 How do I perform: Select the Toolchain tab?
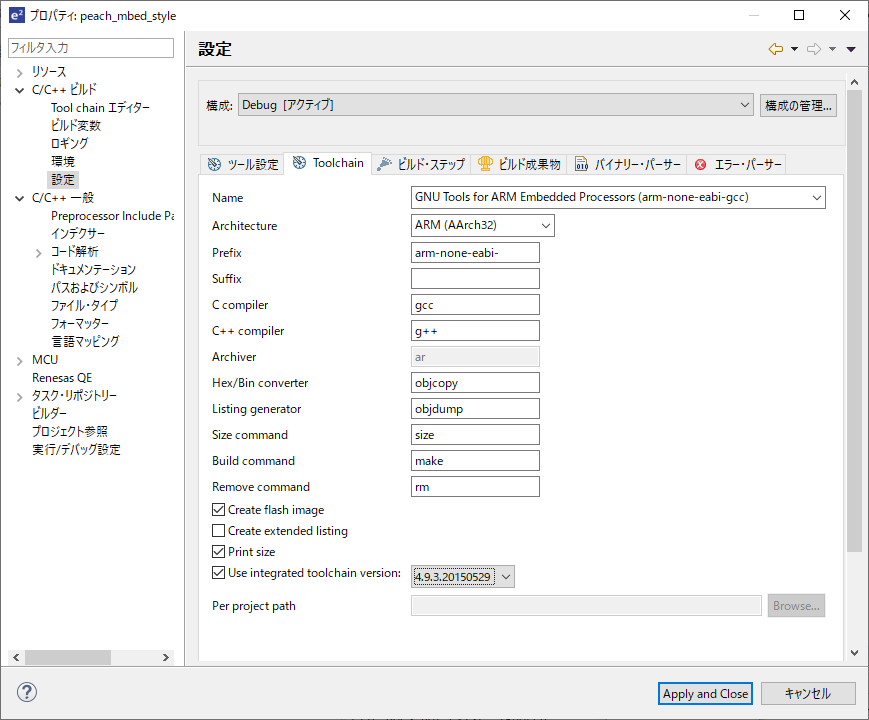click(x=328, y=163)
